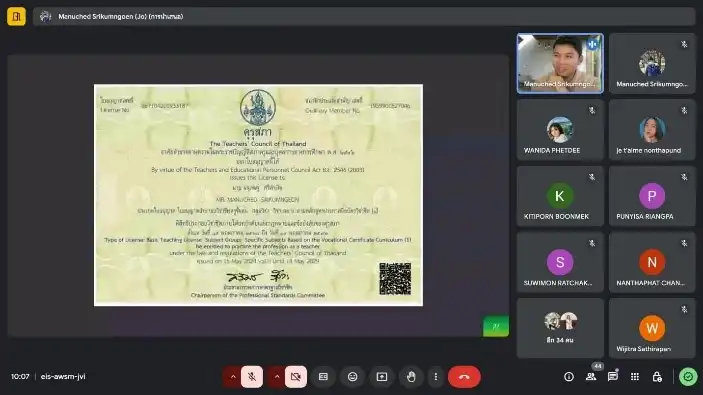Select PUNYISA RIANGPA participant tile
The image size is (703, 395).
coord(652,196)
